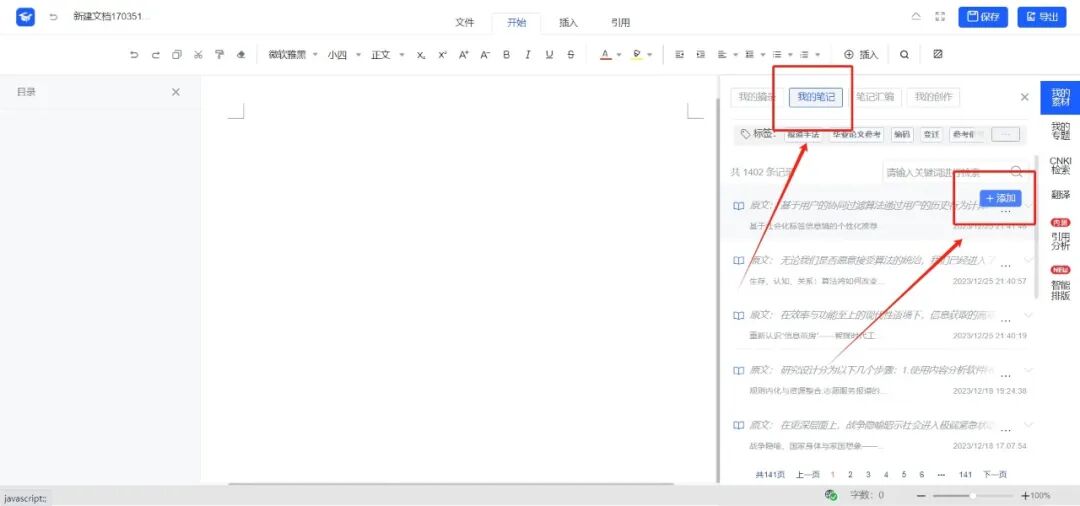
Task: Toggle bold formatting
Action: pyautogui.click(x=506, y=55)
